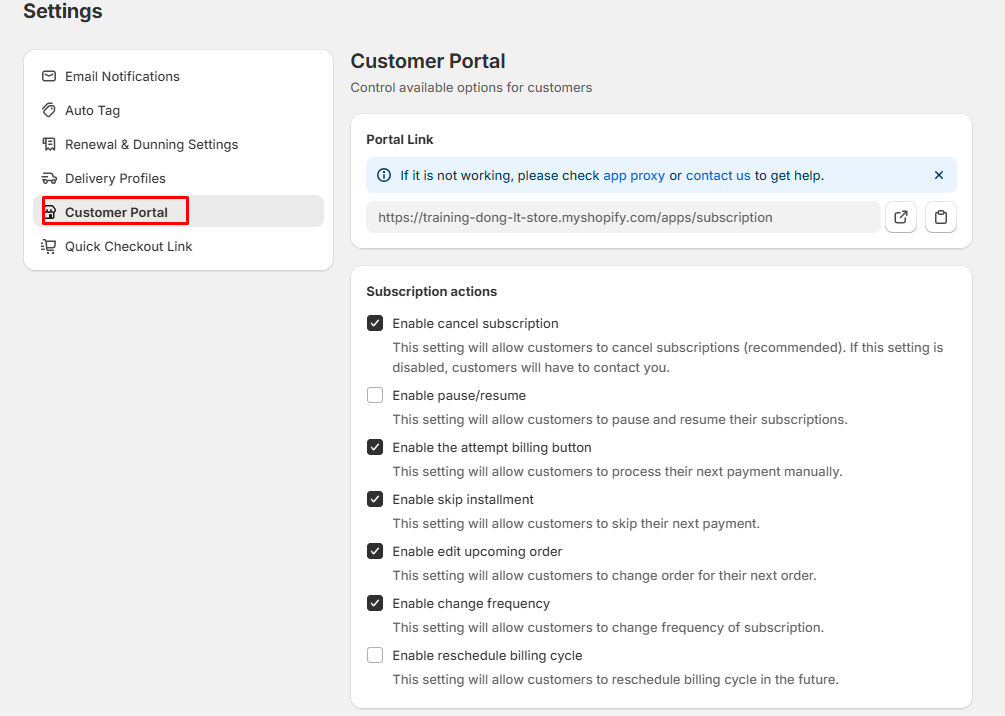Go to Delivery Profiles settings
Viewport: 1005px width, 716px height.
pos(115,178)
